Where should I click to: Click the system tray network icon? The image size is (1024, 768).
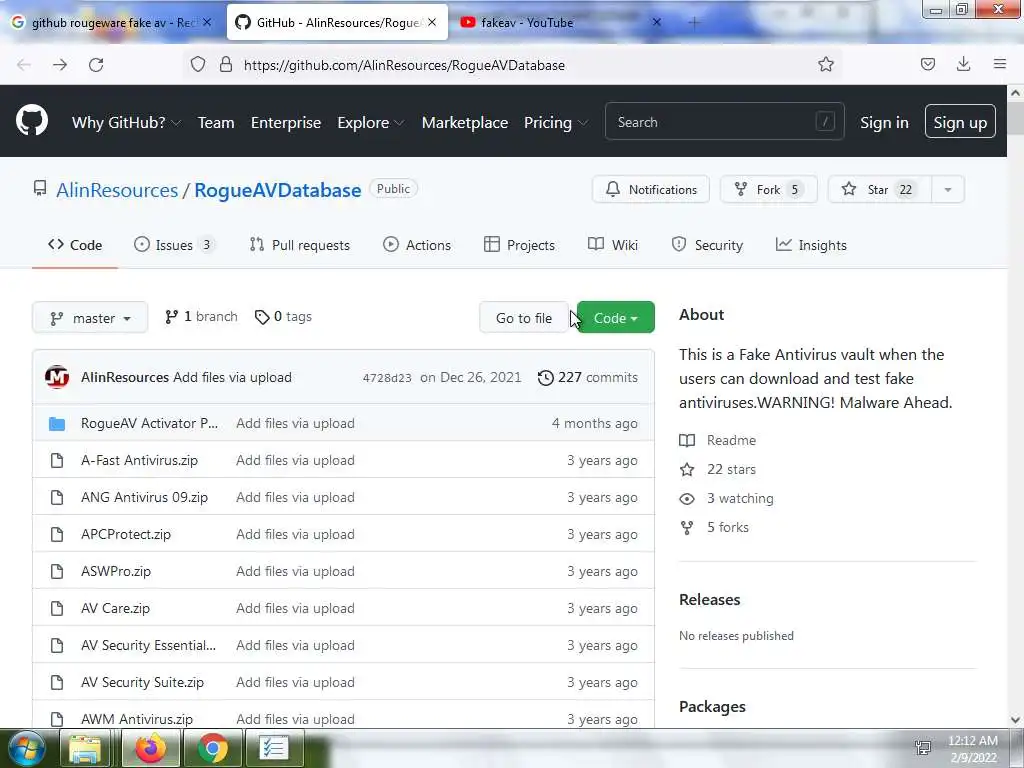[x=923, y=748]
